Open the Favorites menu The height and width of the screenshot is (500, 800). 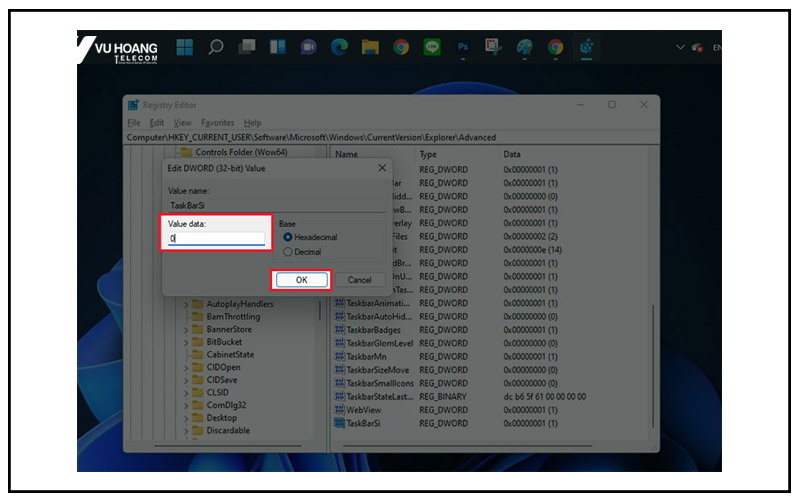tap(217, 122)
